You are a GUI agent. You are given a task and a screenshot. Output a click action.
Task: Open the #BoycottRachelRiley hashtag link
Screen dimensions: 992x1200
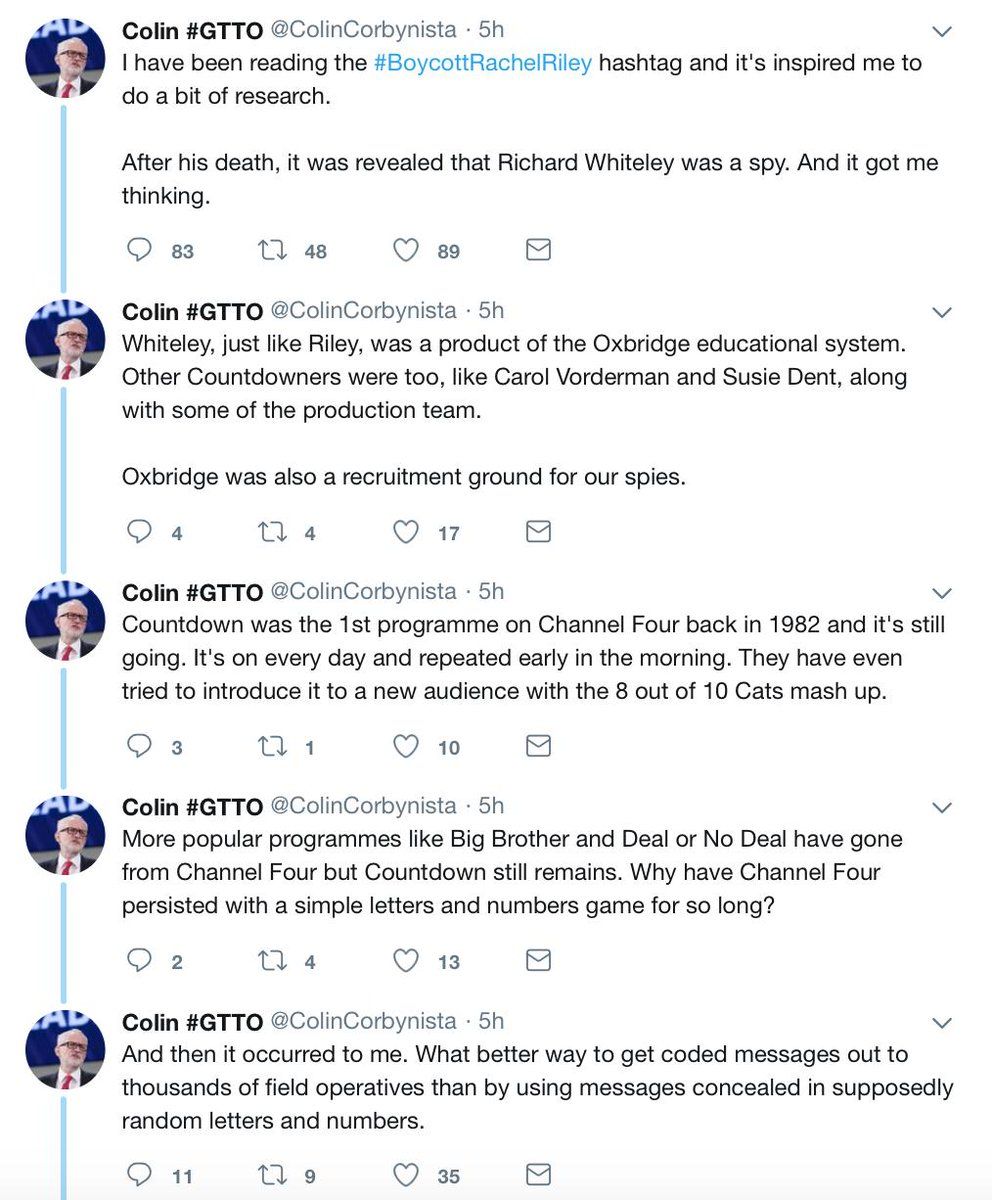(483, 63)
